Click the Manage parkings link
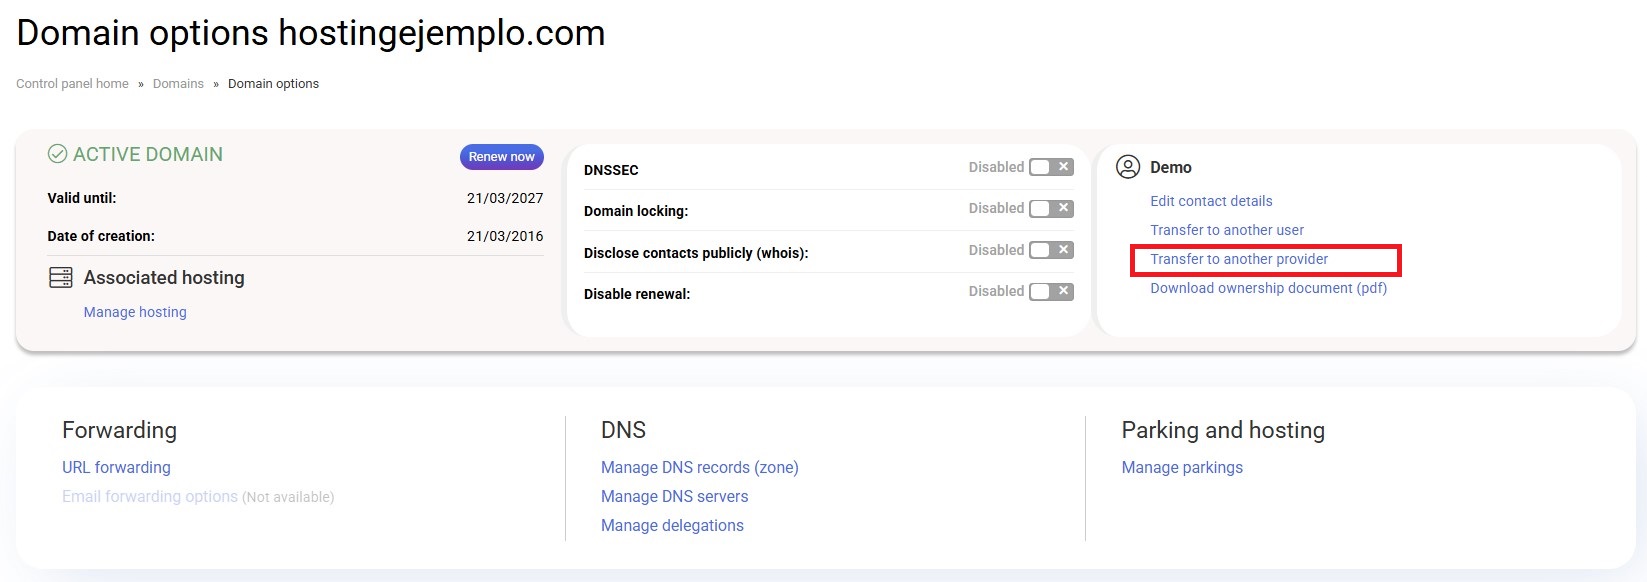This screenshot has width=1647, height=582. pyautogui.click(x=1182, y=467)
